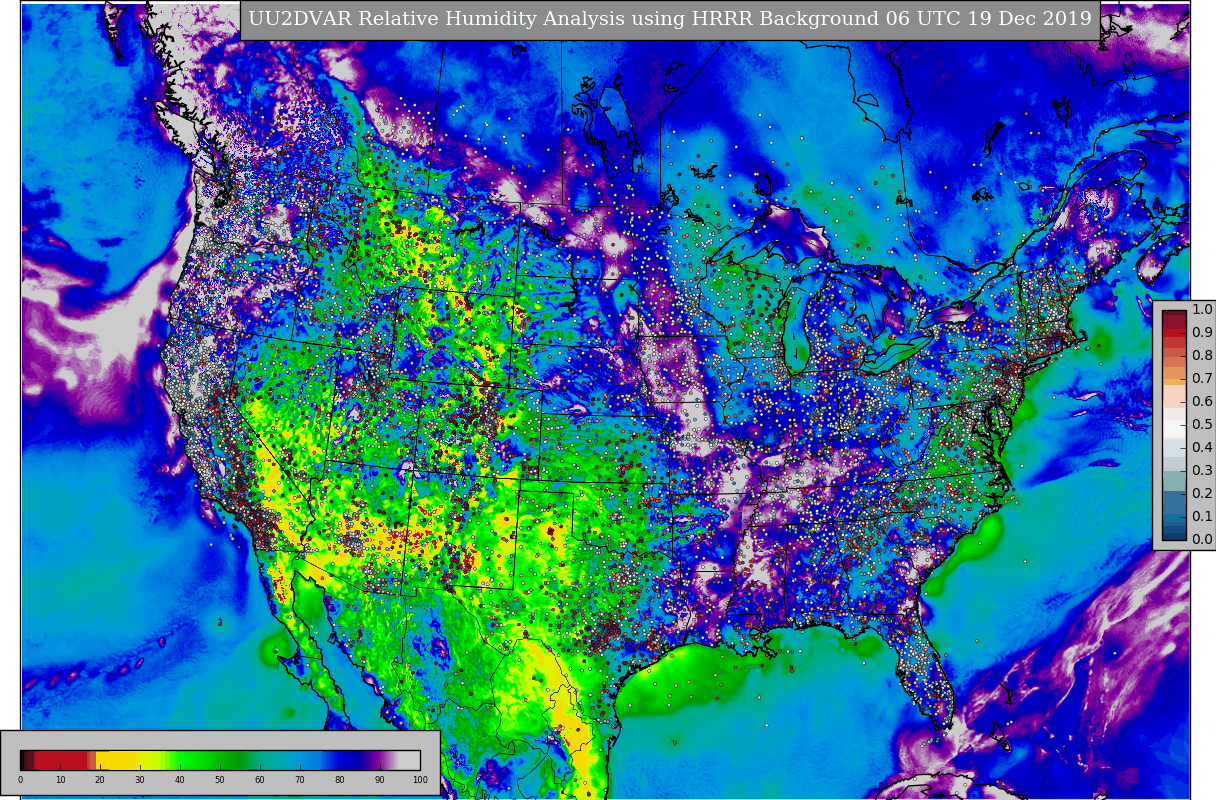Pick the dark blue swatch beside 0.0
The height and width of the screenshot is (800, 1216).
[1174, 534]
